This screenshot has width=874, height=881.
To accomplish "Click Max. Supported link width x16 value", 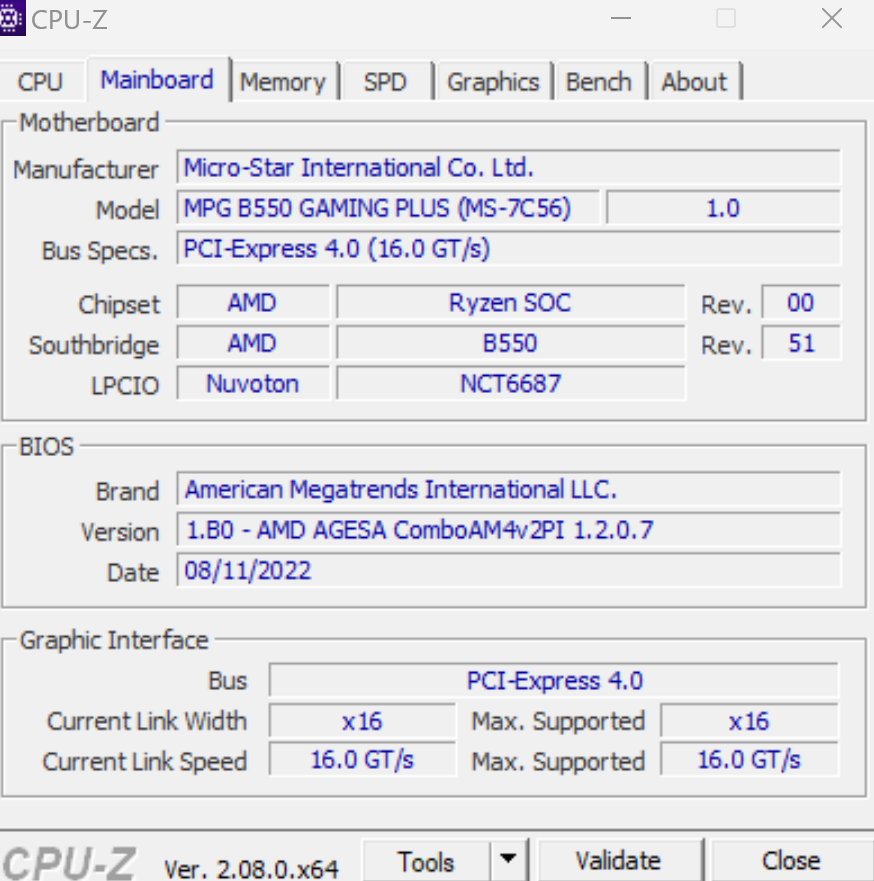I will 749,721.
